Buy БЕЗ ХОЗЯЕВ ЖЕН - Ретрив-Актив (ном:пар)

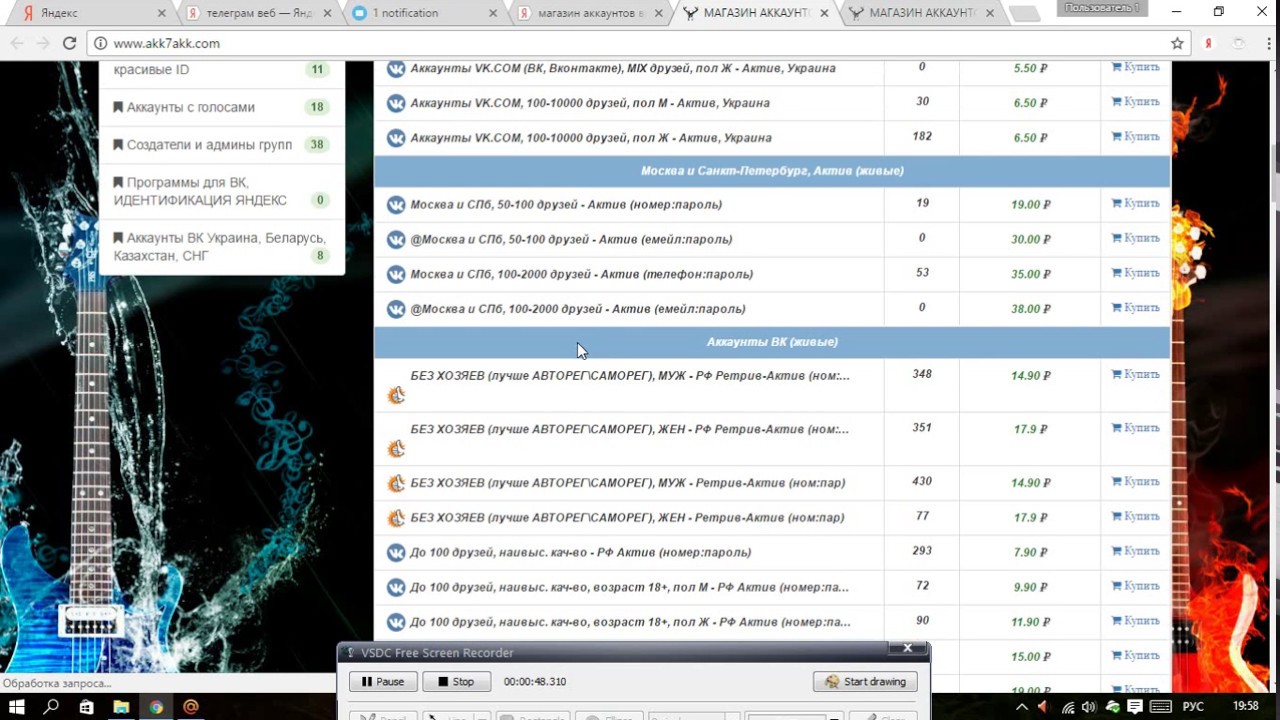point(1135,517)
